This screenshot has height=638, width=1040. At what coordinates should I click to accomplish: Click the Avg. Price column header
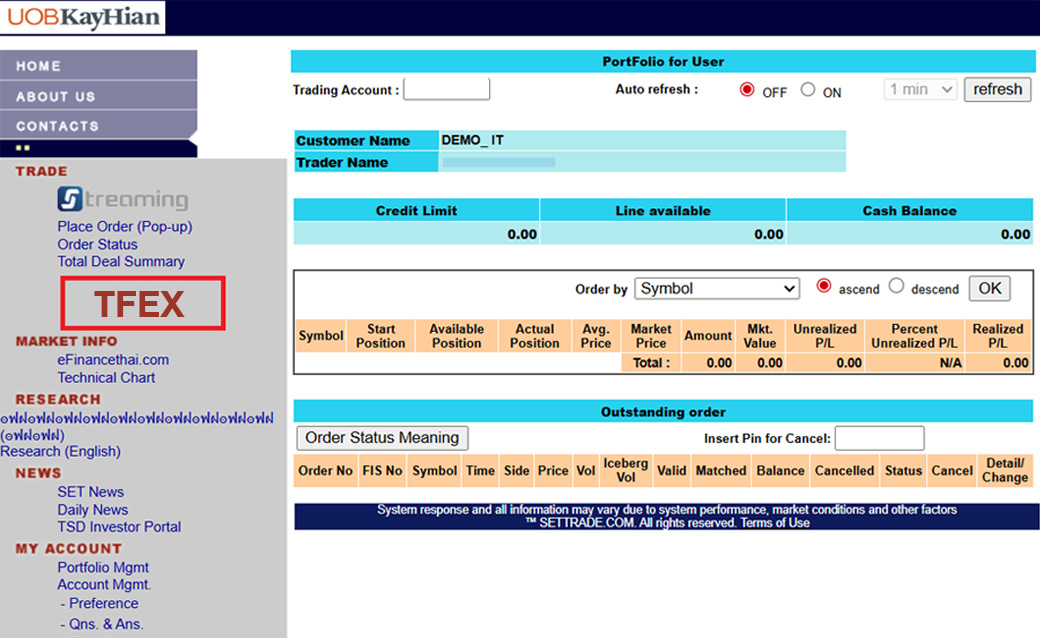596,336
